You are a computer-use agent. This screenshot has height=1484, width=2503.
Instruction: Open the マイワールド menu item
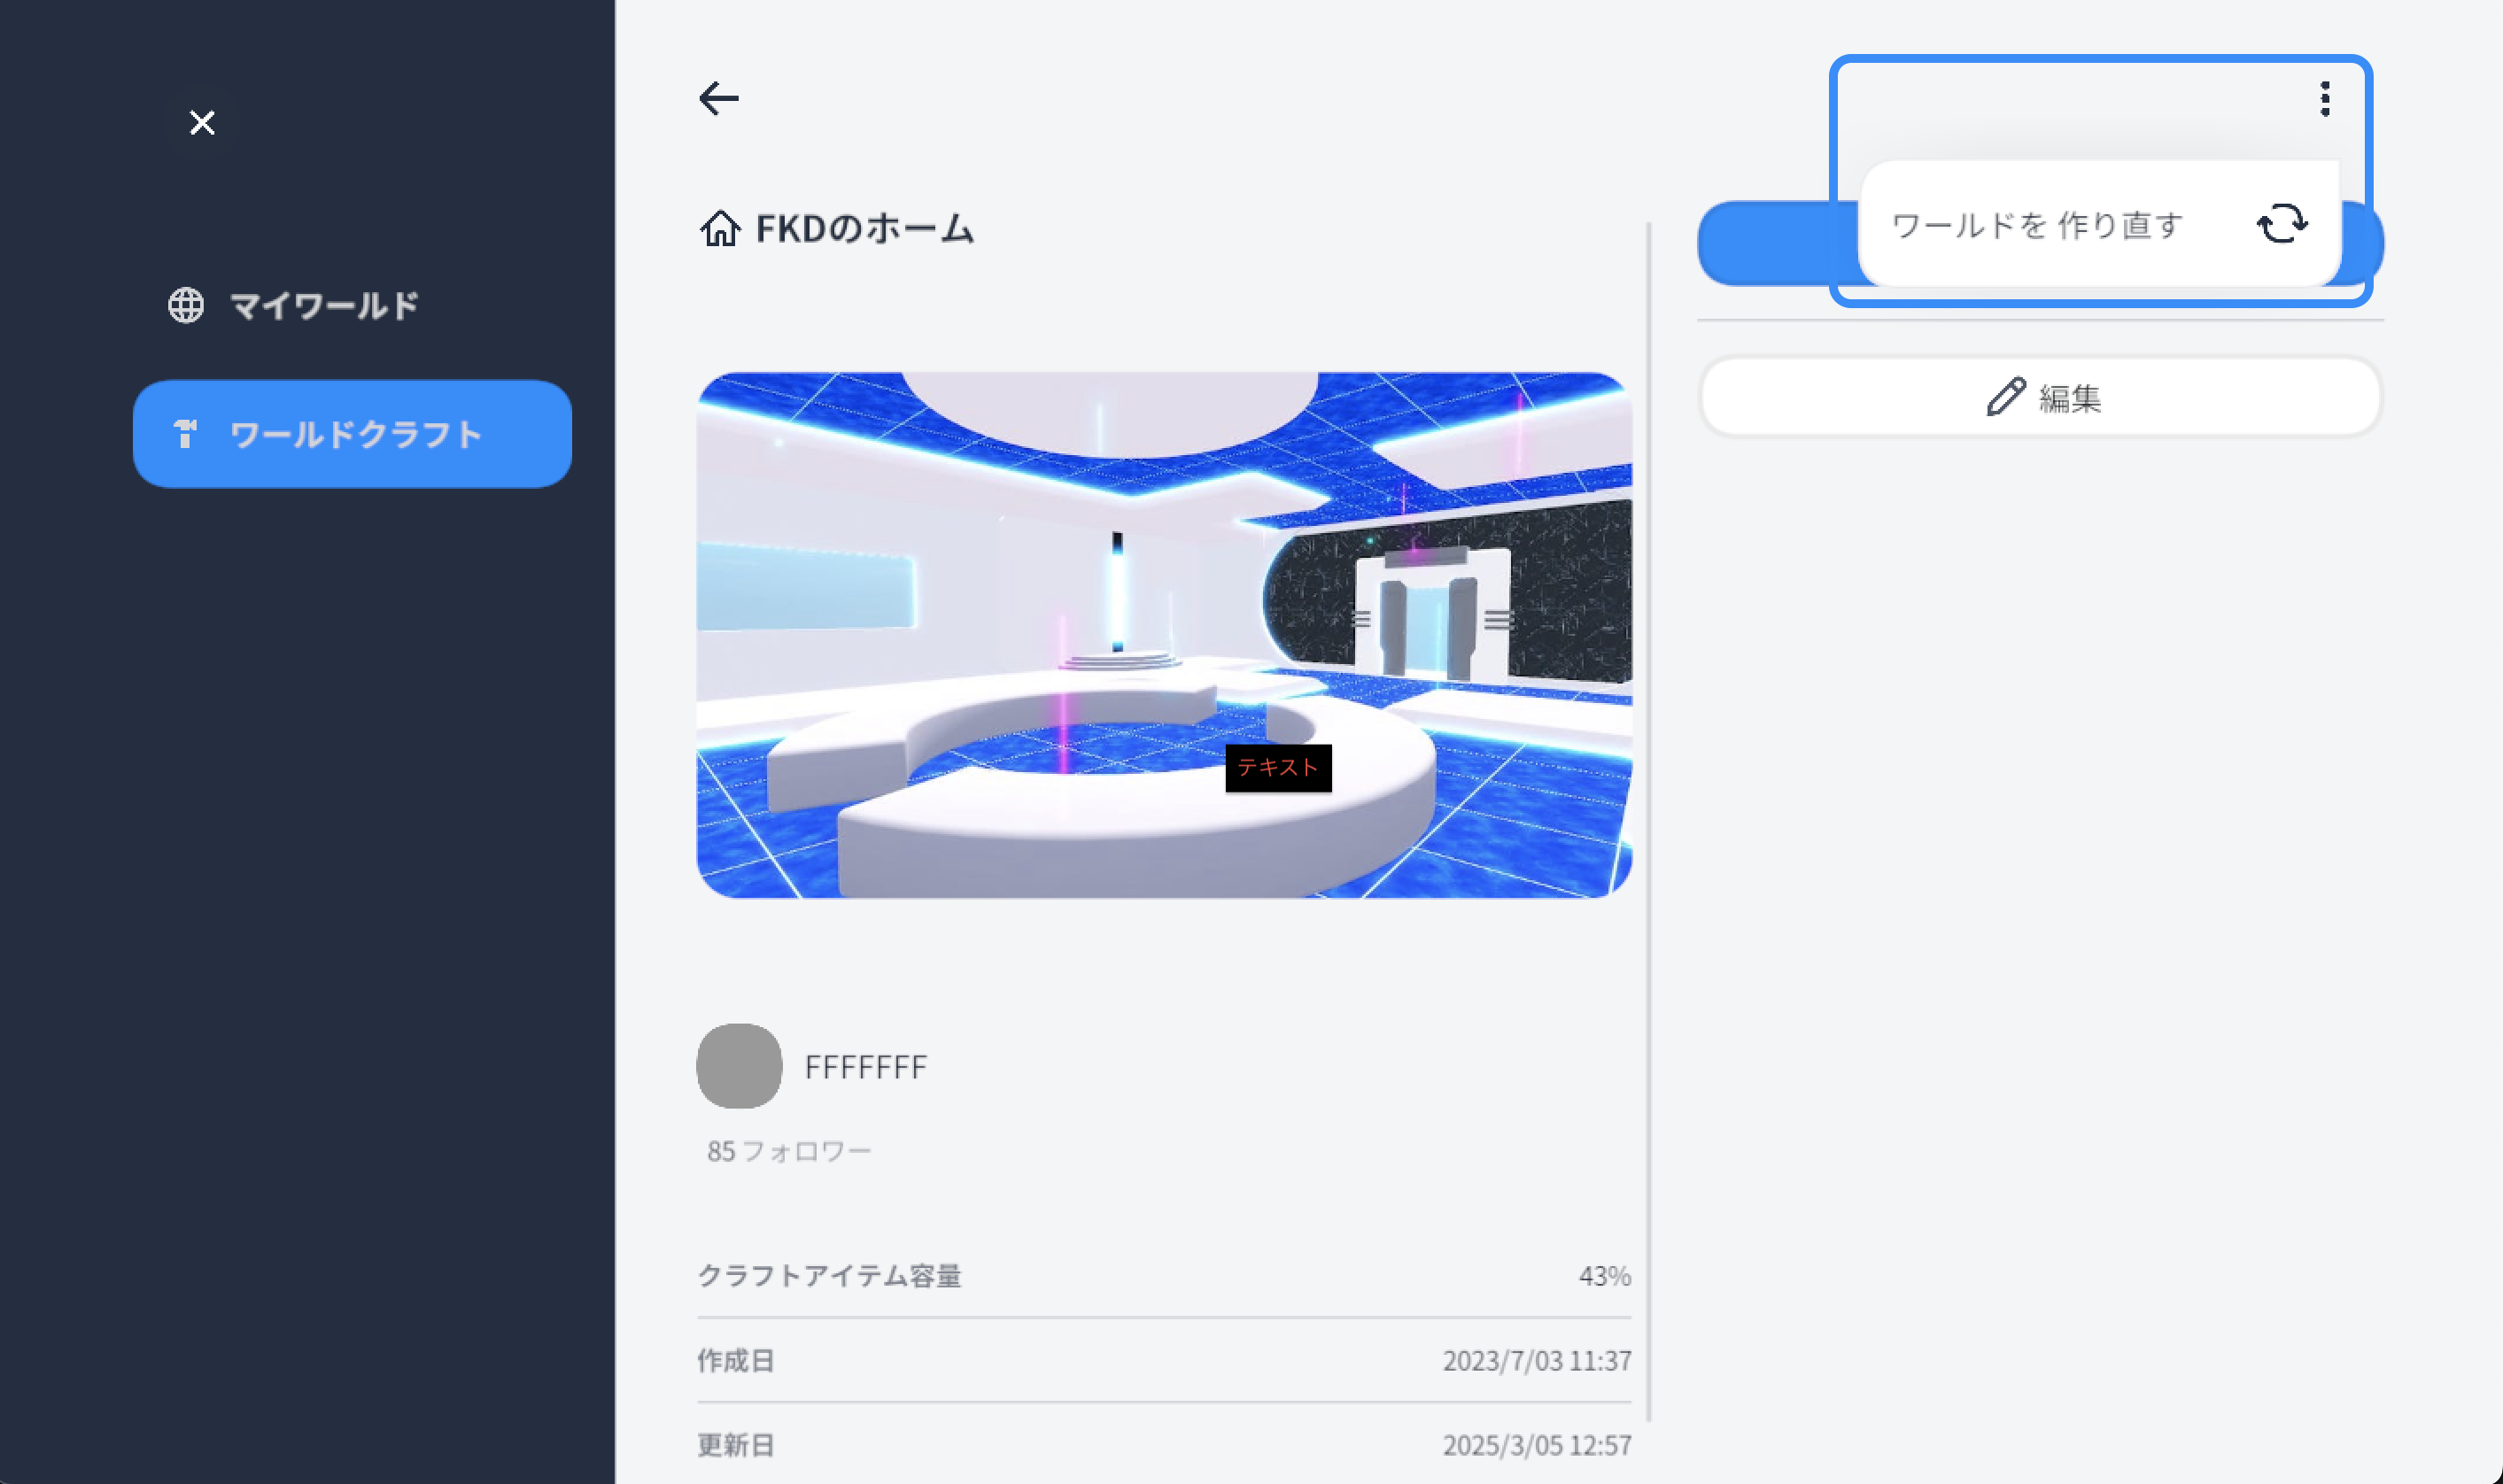323,305
